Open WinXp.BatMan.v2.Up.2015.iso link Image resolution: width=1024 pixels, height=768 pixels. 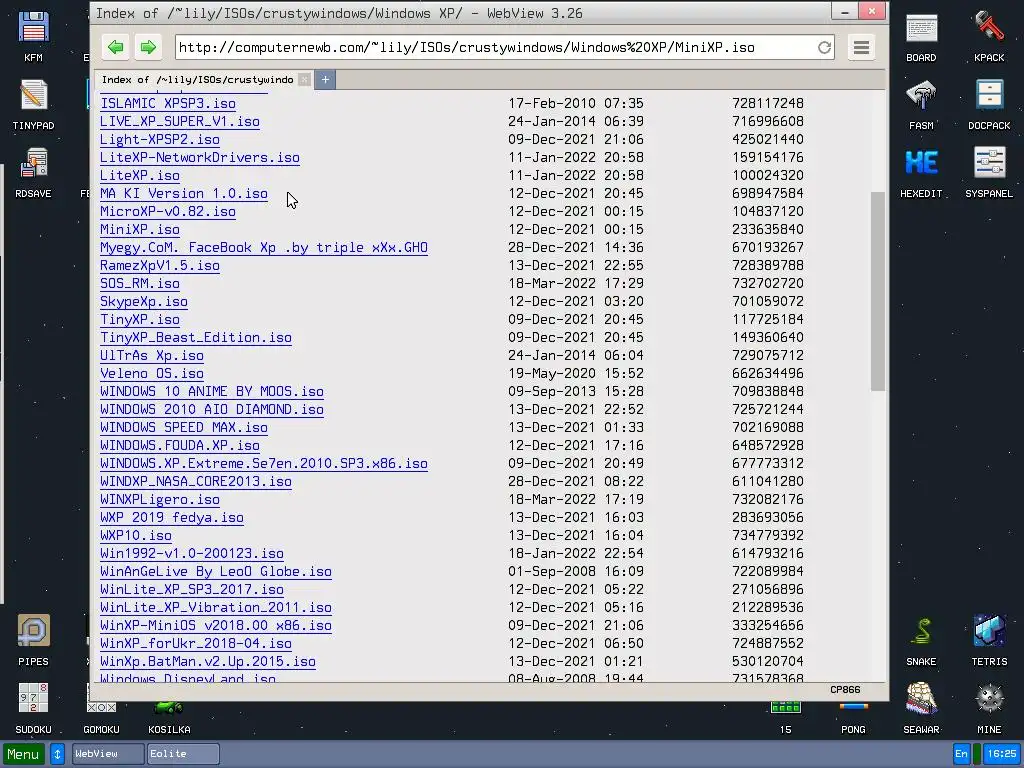(208, 662)
